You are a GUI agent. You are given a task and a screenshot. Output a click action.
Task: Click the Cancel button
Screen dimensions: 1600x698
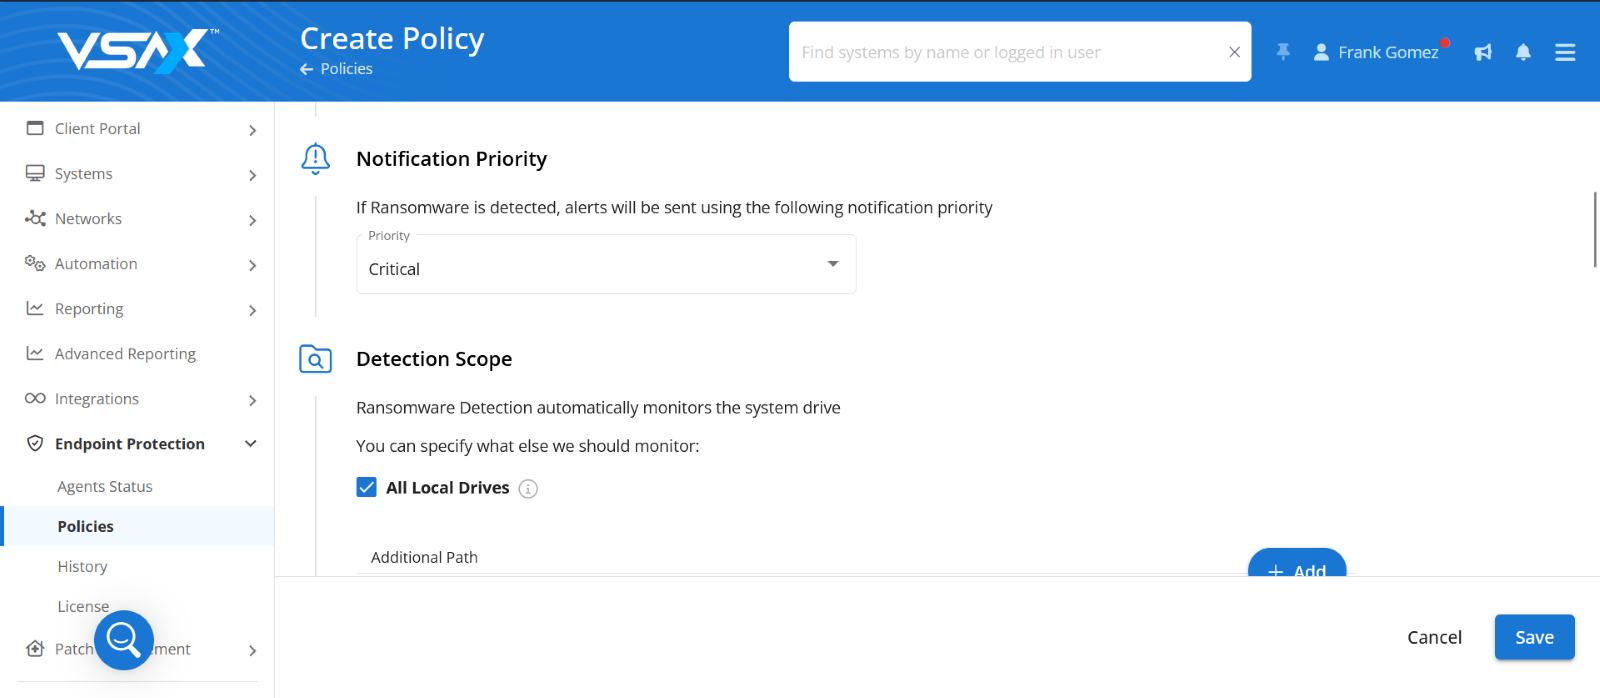point(1434,637)
